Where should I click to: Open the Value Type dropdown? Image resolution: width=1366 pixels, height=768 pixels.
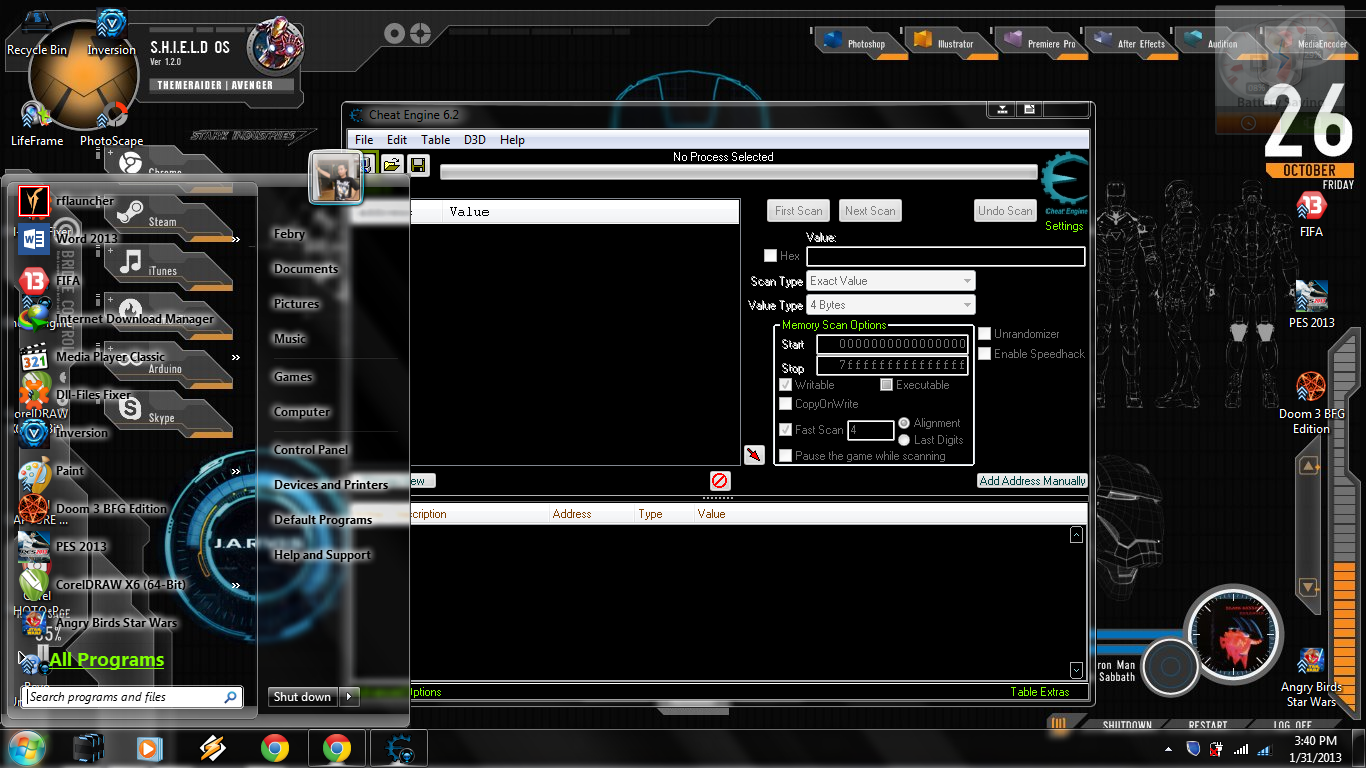(891, 305)
